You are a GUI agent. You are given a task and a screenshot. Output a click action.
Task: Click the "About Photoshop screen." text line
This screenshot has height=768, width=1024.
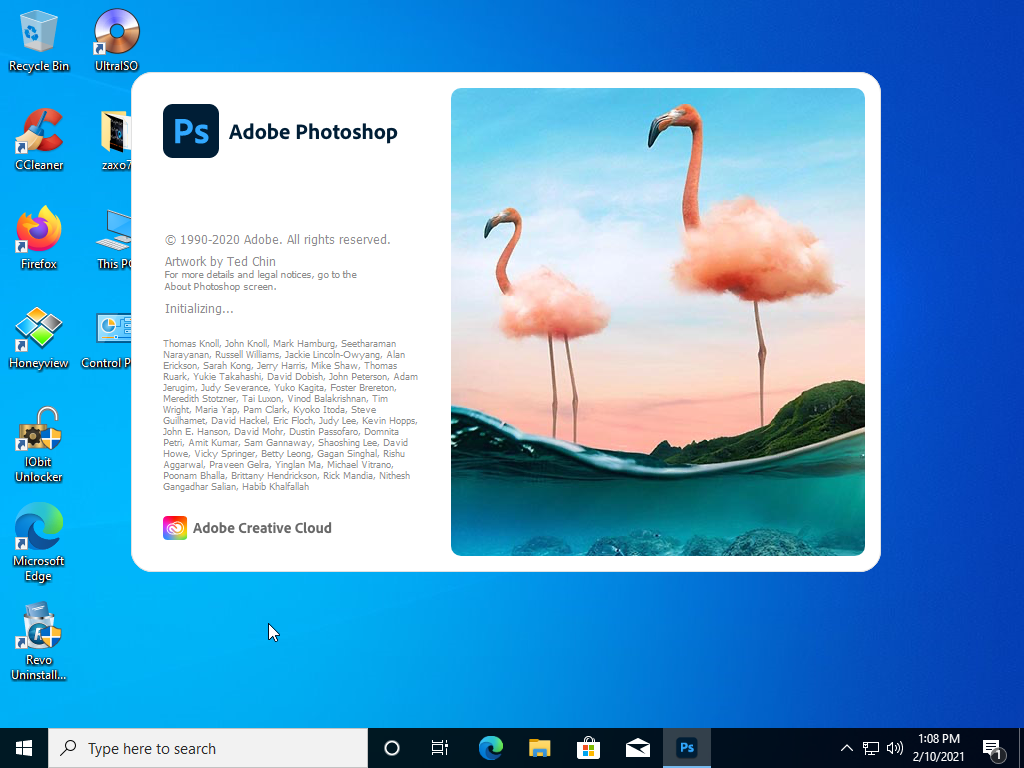220,286
